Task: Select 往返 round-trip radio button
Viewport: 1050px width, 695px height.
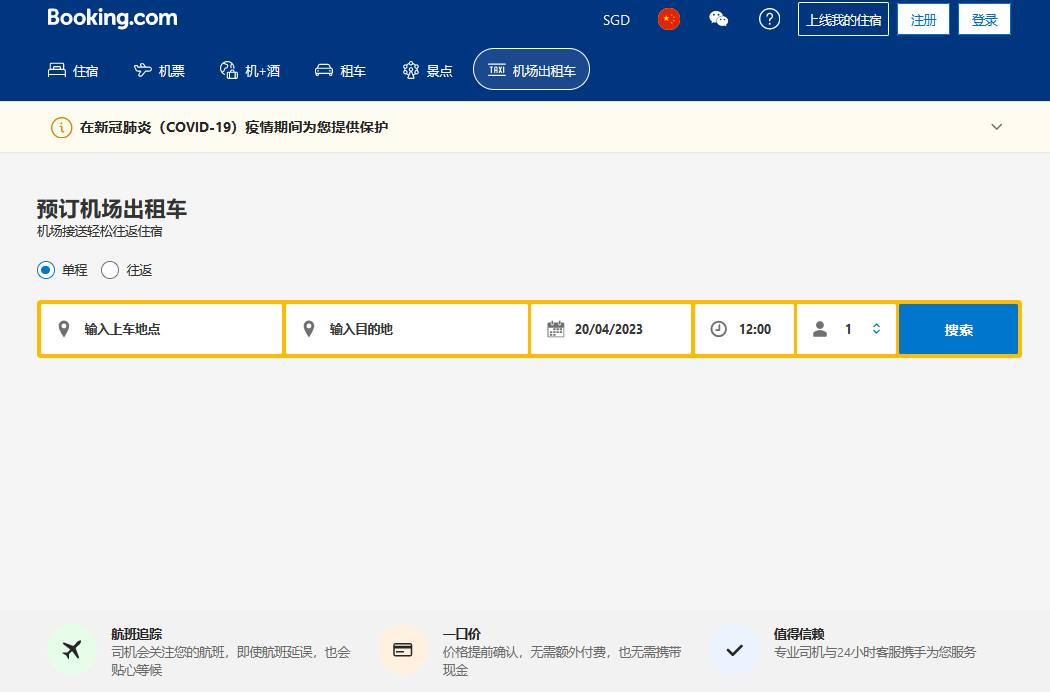Action: 110,270
